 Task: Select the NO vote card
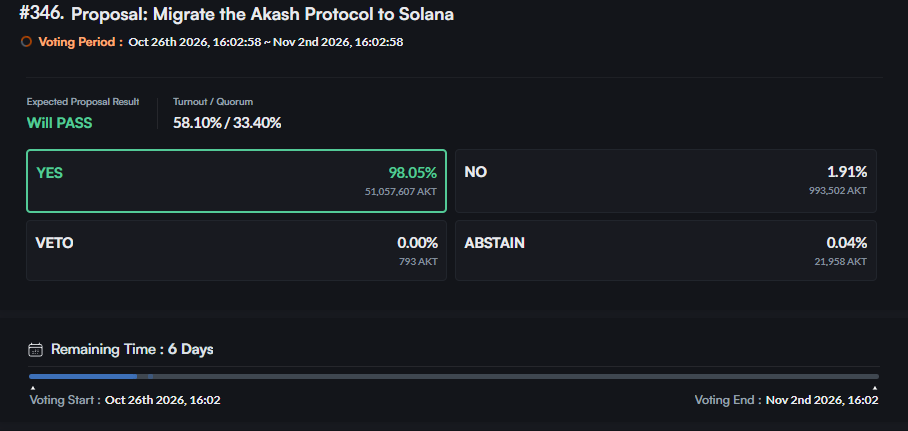click(x=666, y=181)
